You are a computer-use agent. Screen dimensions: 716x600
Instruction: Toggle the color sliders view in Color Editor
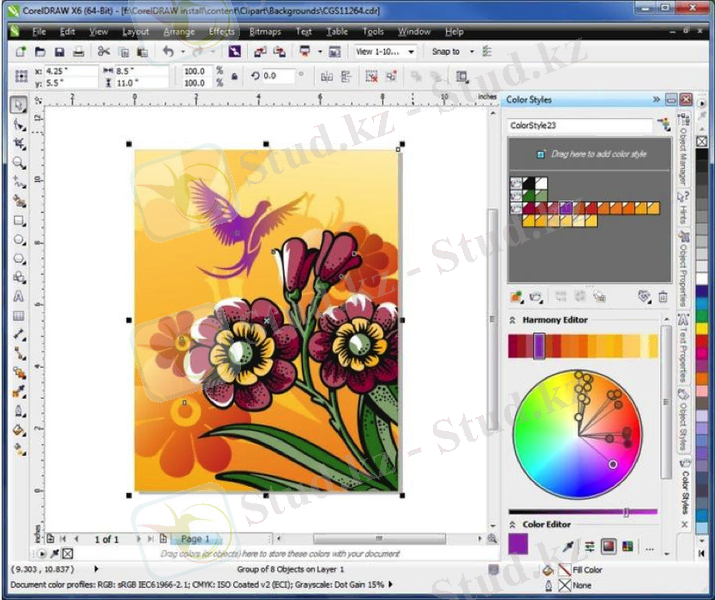click(x=590, y=546)
